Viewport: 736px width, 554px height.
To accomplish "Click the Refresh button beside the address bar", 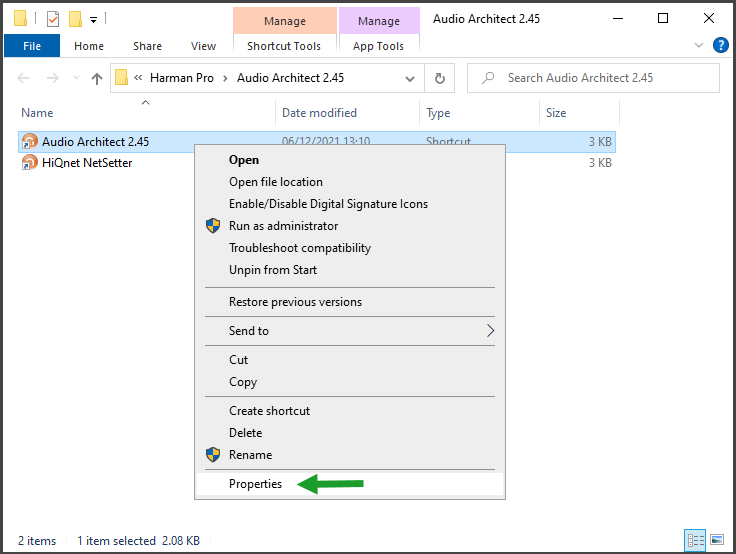I will click(439, 78).
